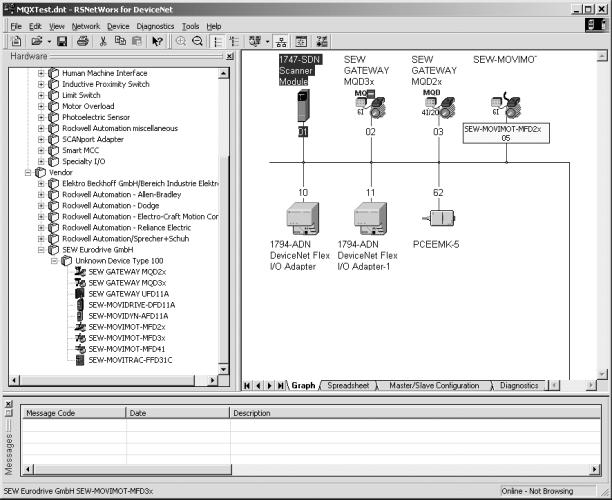Image resolution: width=612 pixels, height=500 pixels.
Task: Expand the Motor Overload category
Action: [x=41, y=106]
